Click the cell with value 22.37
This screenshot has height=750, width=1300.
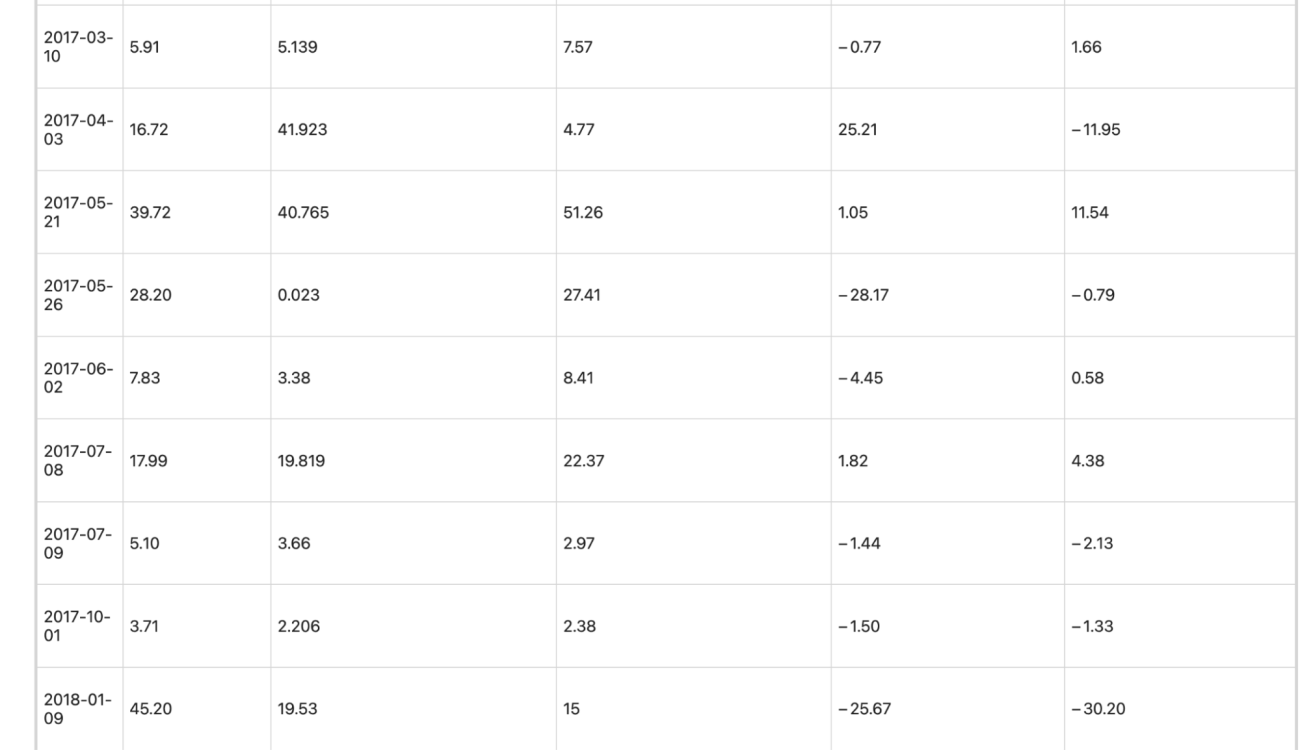tap(693, 461)
